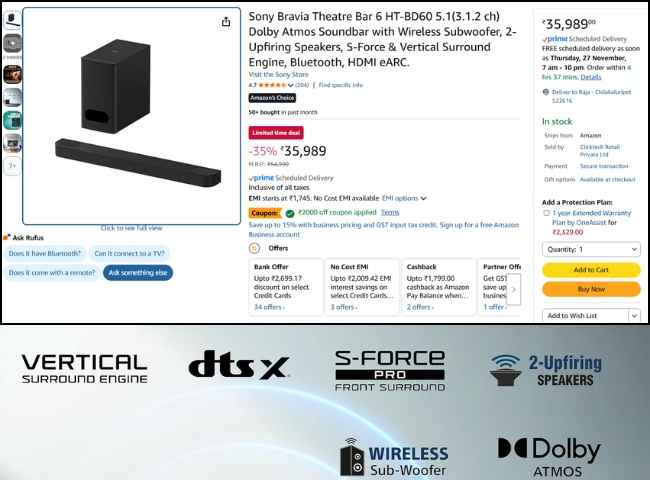Screen dimensions: 650x480
Task: Open the offers circular icon
Action: click(x=254, y=248)
